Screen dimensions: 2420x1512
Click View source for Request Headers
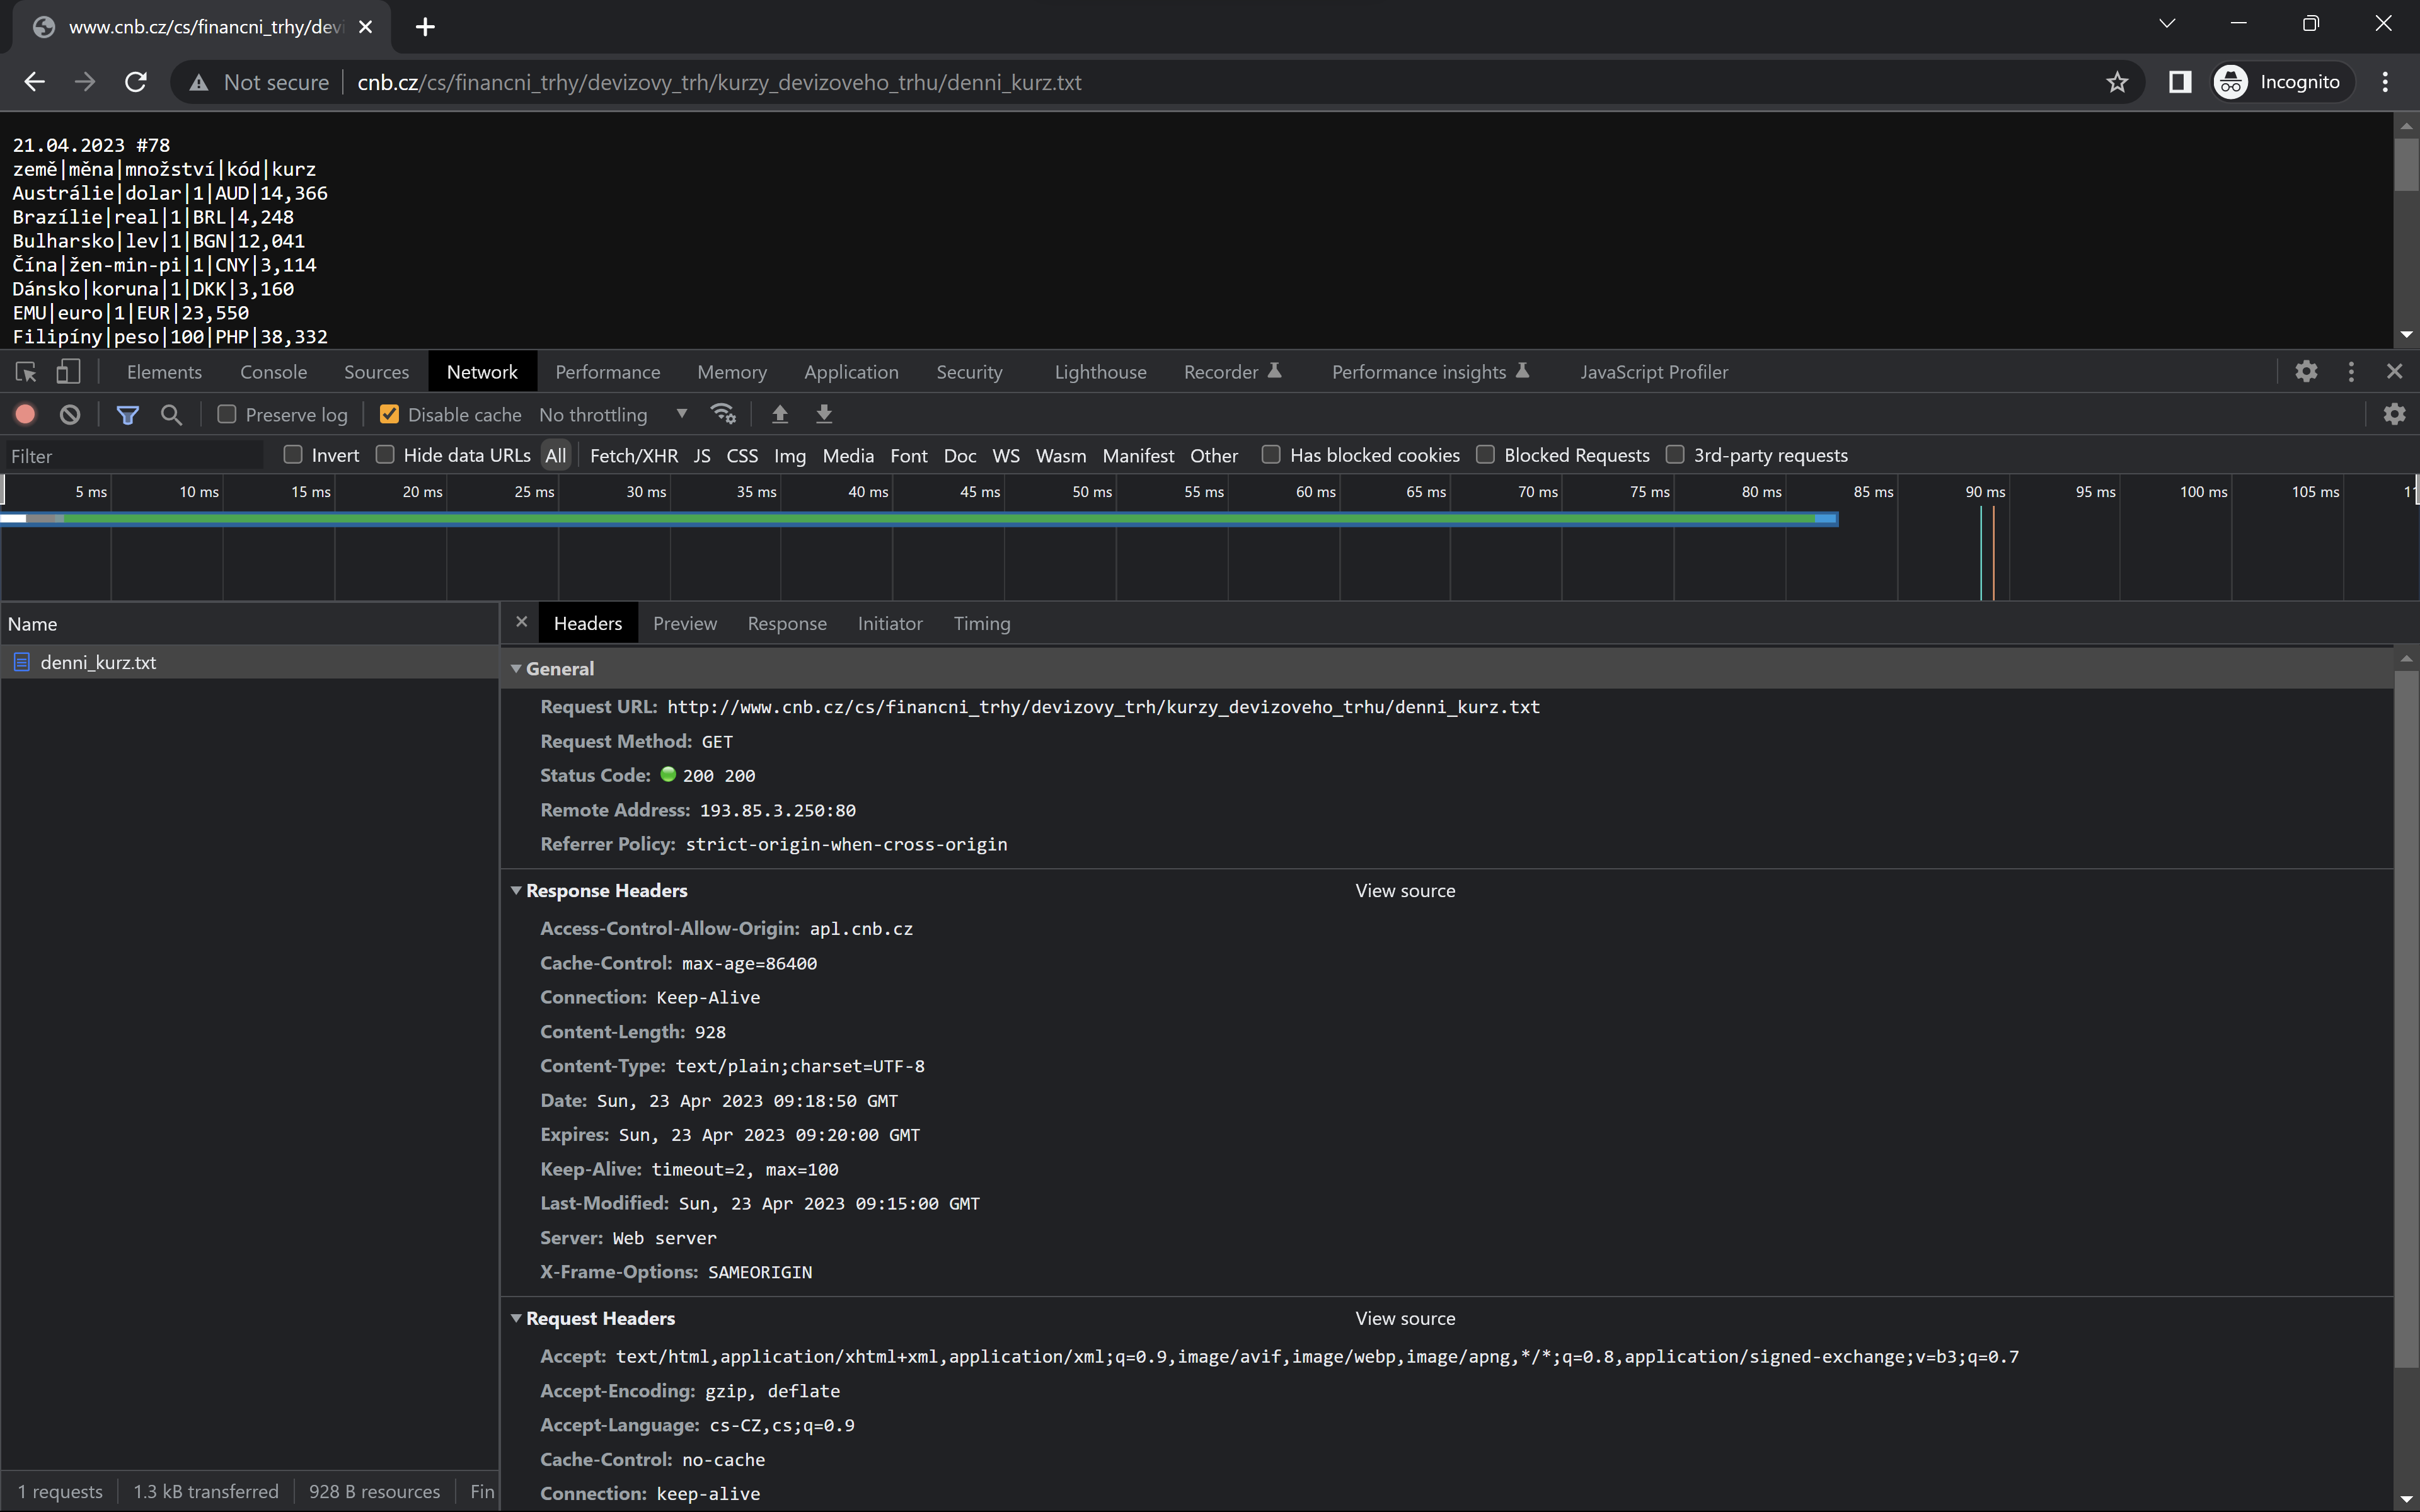click(1404, 1318)
